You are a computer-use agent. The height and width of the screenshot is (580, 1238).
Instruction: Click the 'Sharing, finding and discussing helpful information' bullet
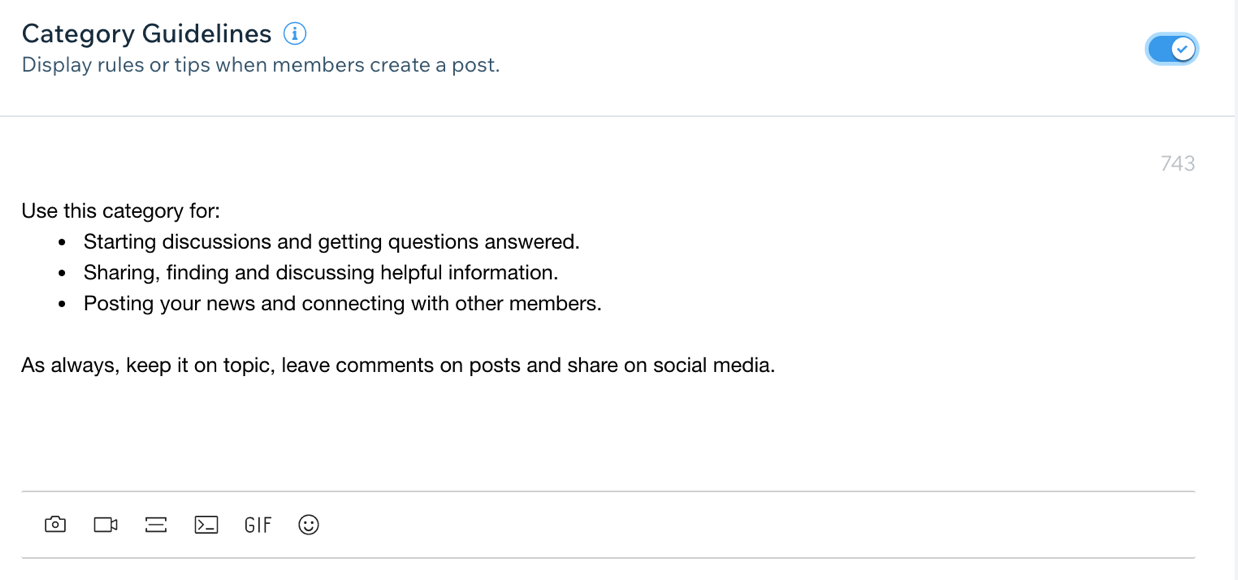[x=320, y=273]
